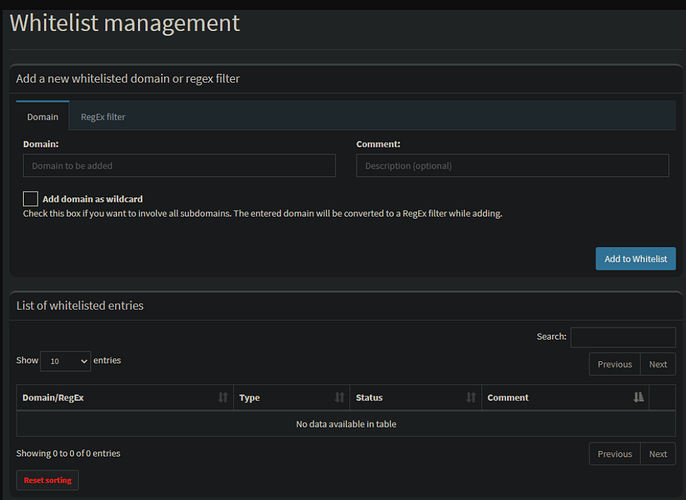Click Next above the entries table
This screenshot has height=500, width=686.
[657, 365]
